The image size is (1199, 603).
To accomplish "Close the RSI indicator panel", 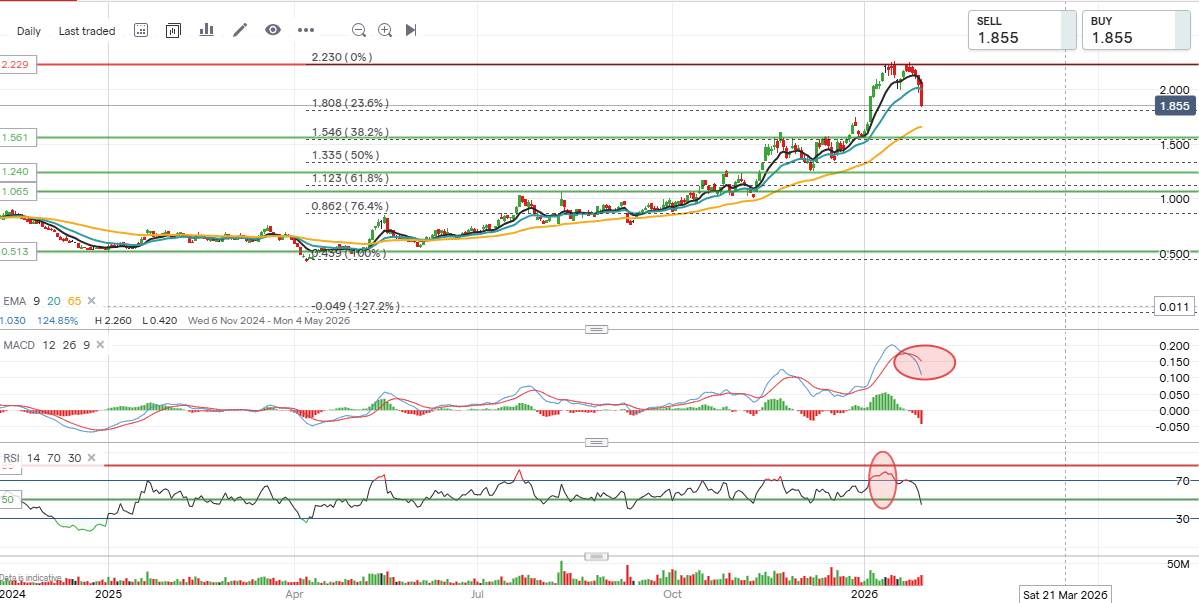I will 91,458.
